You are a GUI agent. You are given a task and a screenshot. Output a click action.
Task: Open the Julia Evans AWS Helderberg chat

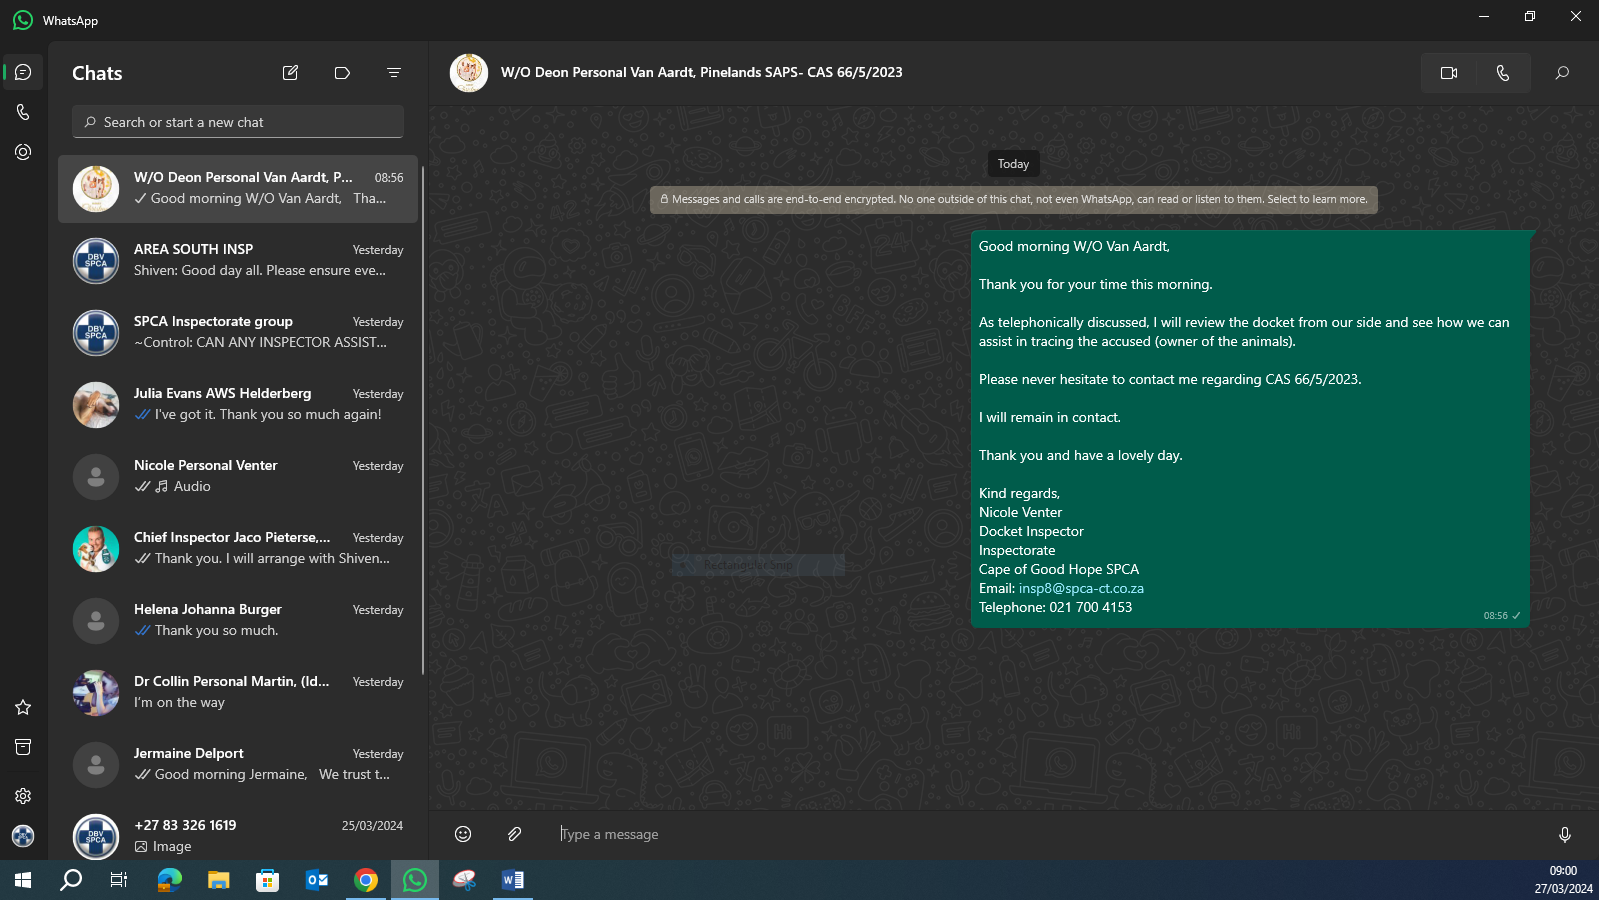click(238, 404)
